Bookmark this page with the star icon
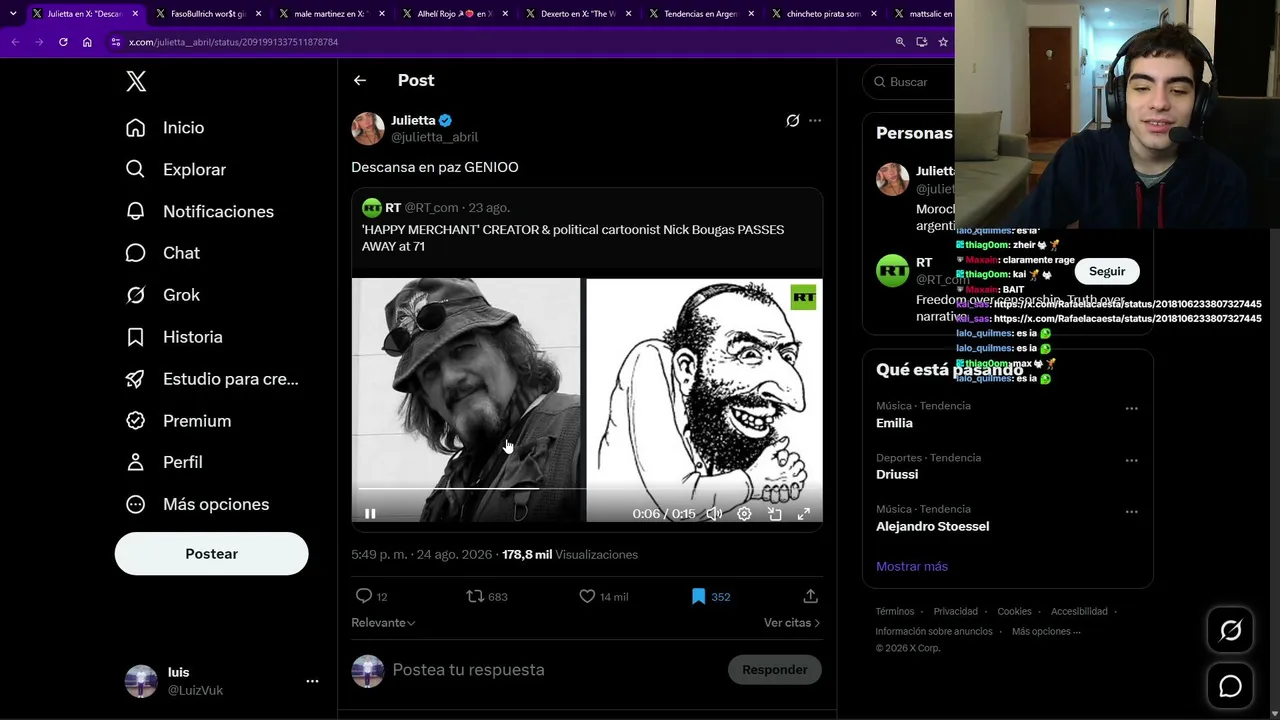The image size is (1280, 720). [943, 42]
